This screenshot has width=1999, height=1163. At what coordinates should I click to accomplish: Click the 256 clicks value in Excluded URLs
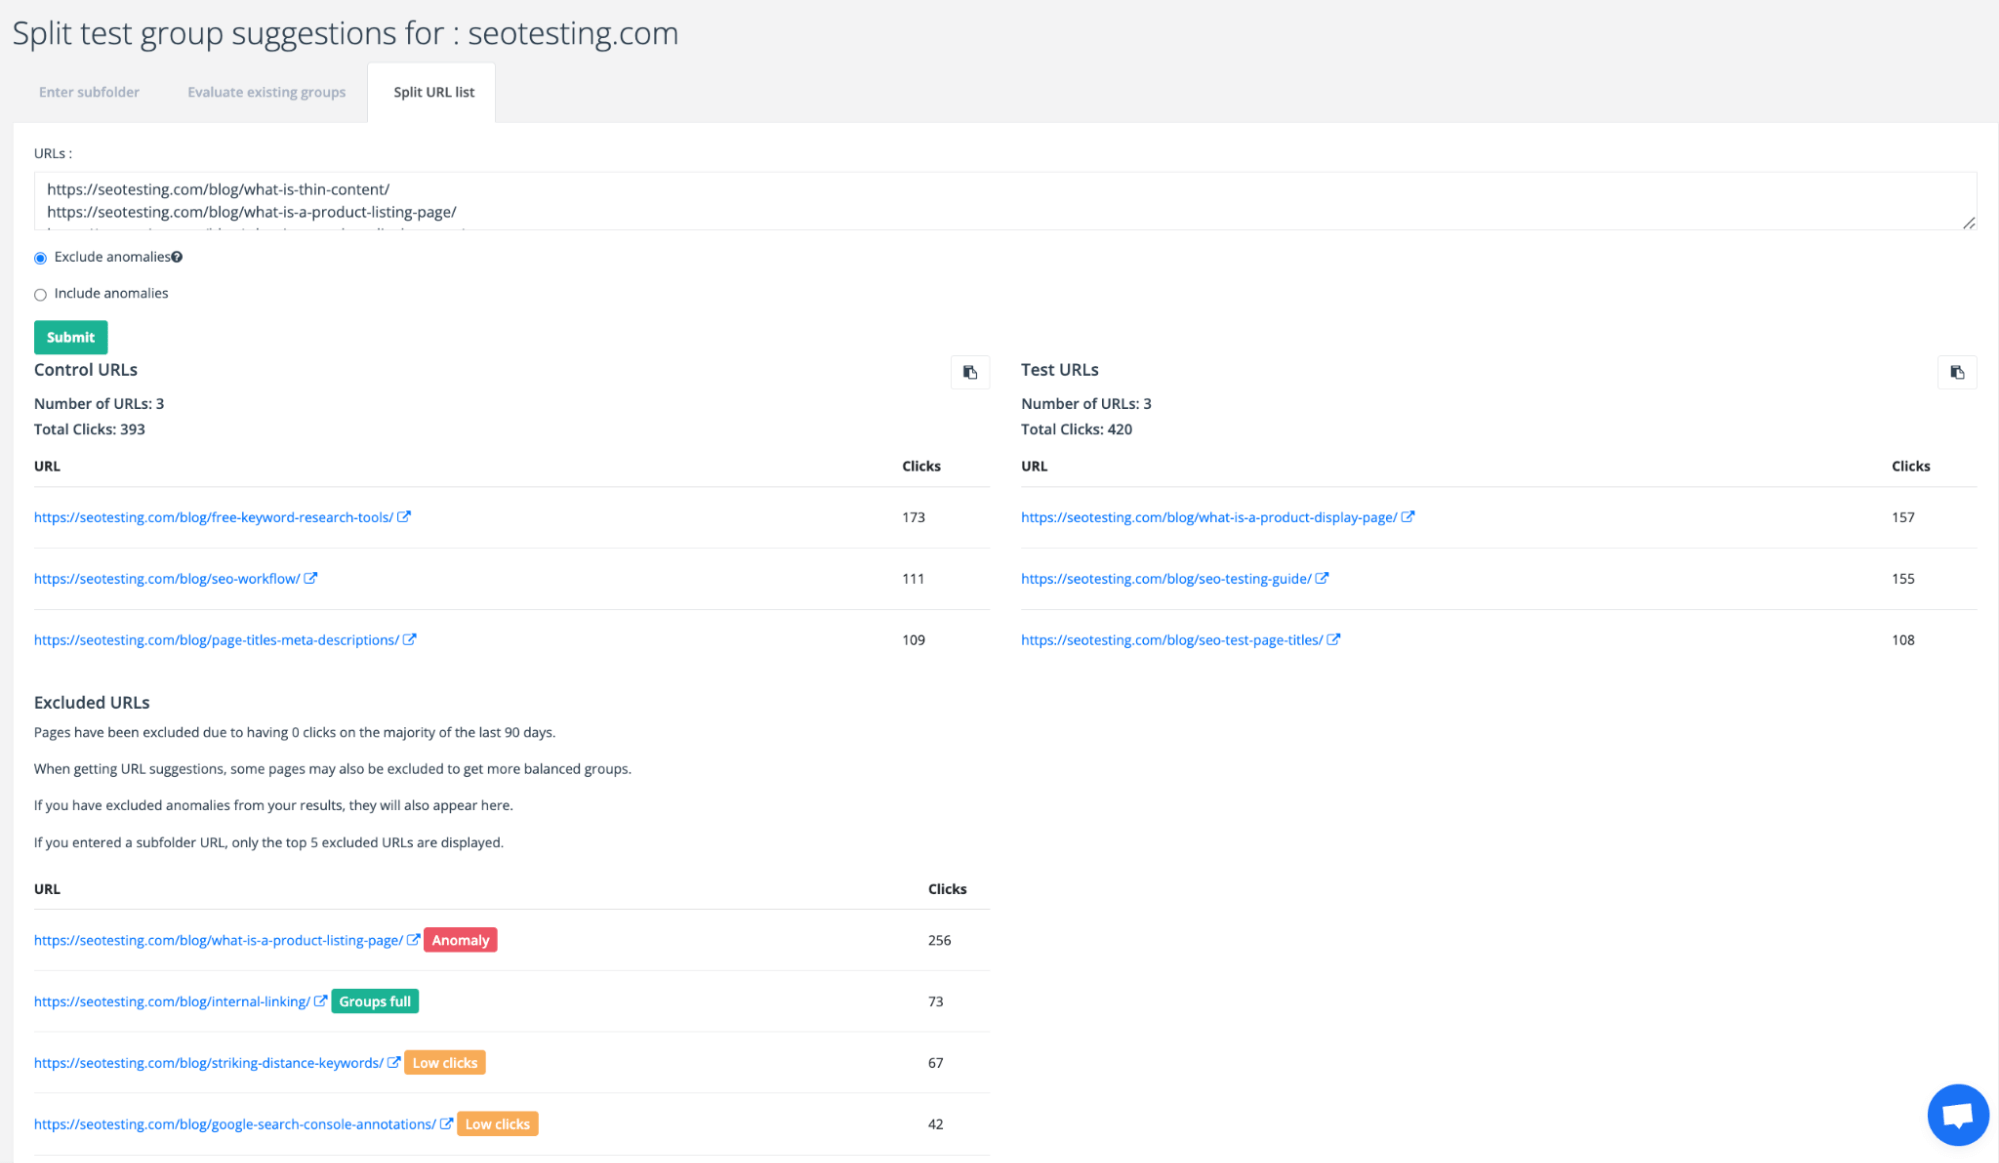click(939, 940)
